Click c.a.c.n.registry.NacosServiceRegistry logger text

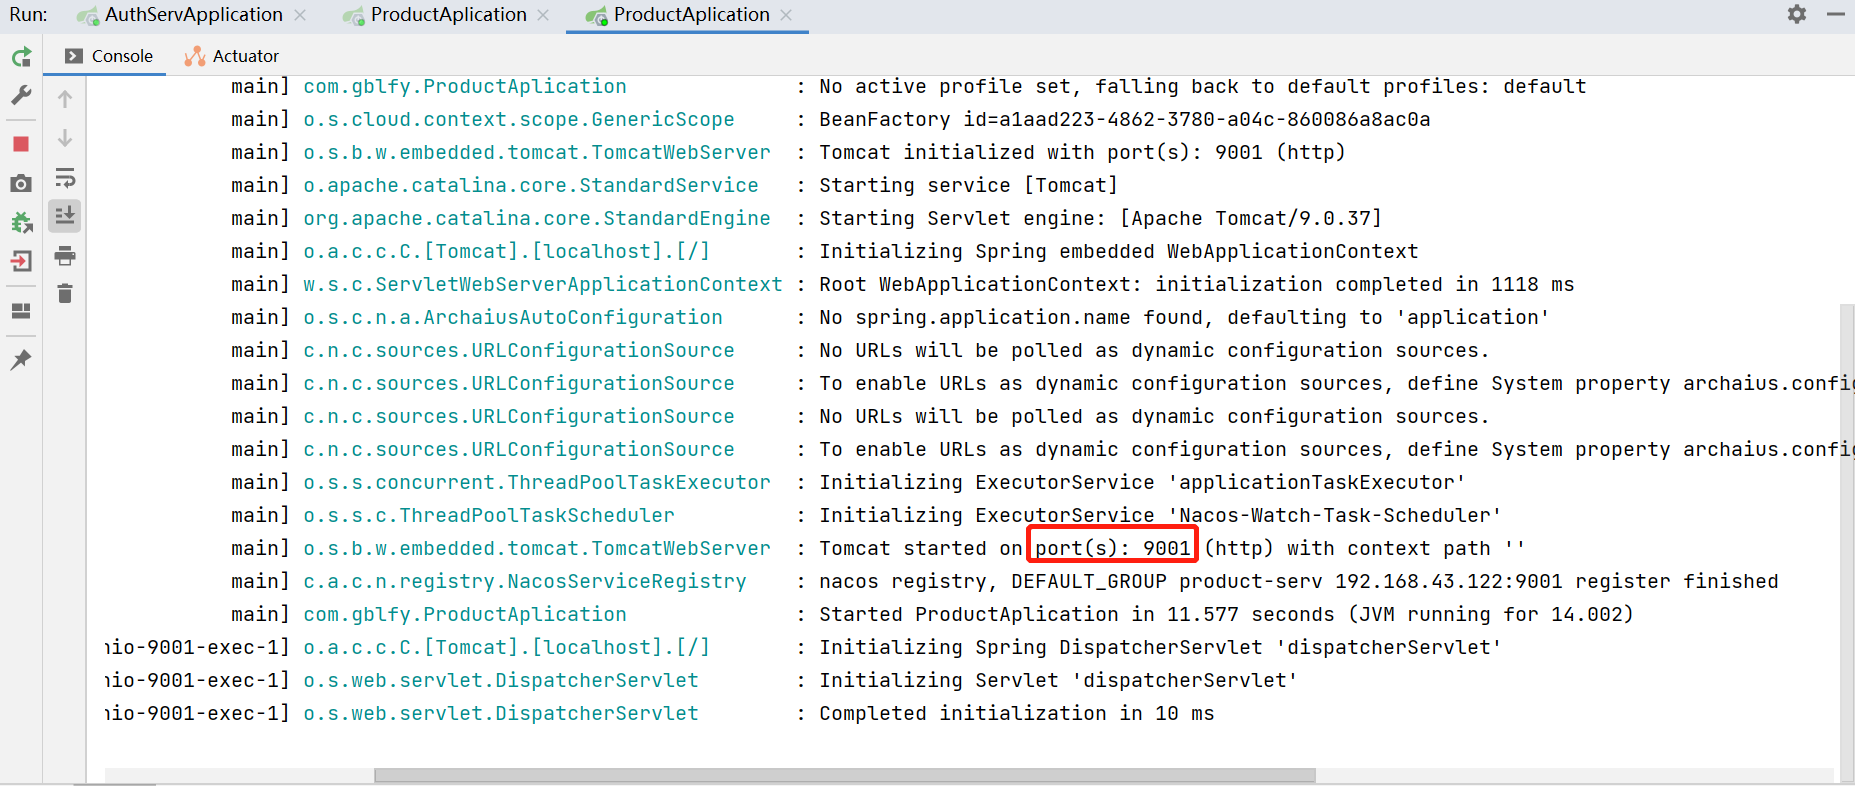pyautogui.click(x=525, y=581)
